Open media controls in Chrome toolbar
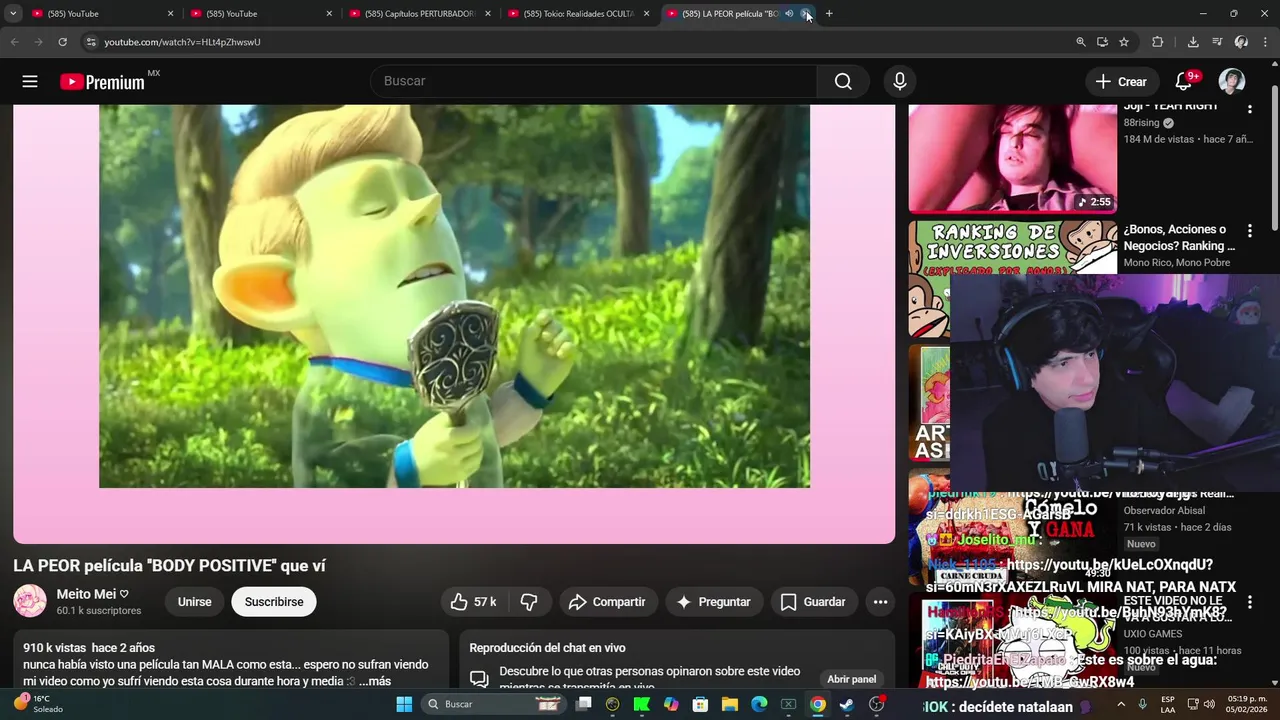The height and width of the screenshot is (720, 1280). point(1217,42)
